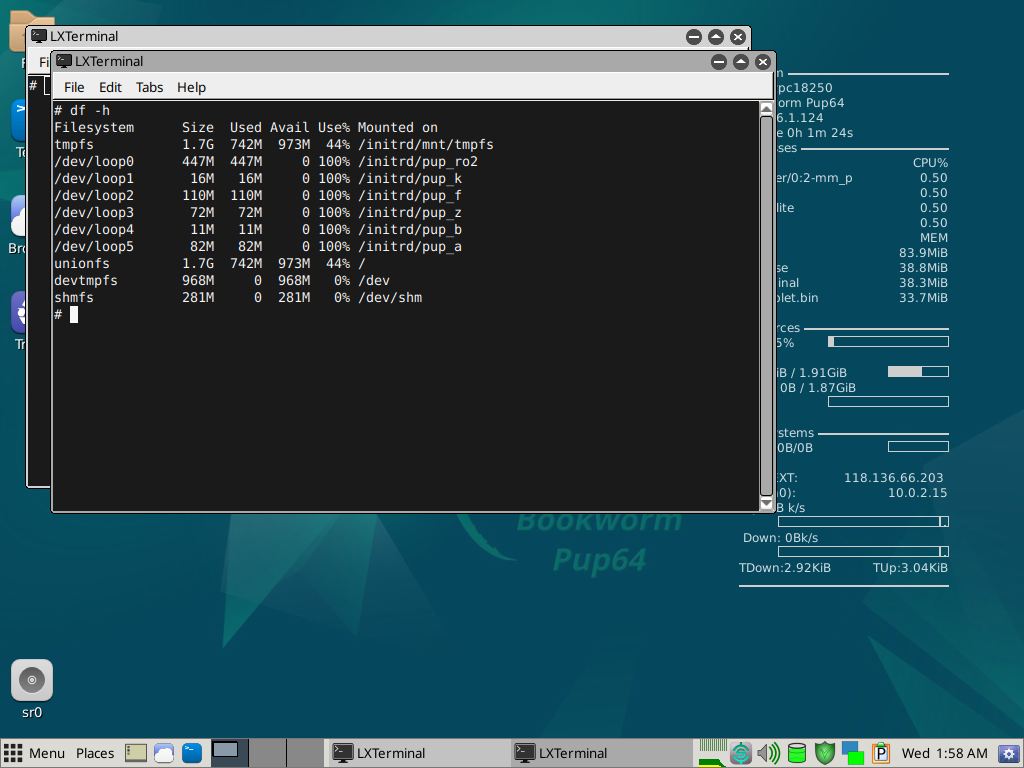
Task: Click the 'Filesystem' column header text
Action: coord(94,127)
